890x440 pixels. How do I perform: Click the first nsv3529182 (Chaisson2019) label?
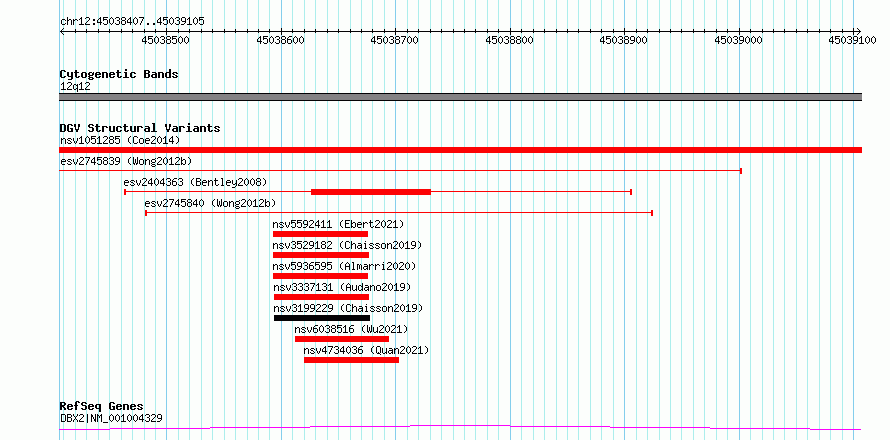tap(347, 245)
